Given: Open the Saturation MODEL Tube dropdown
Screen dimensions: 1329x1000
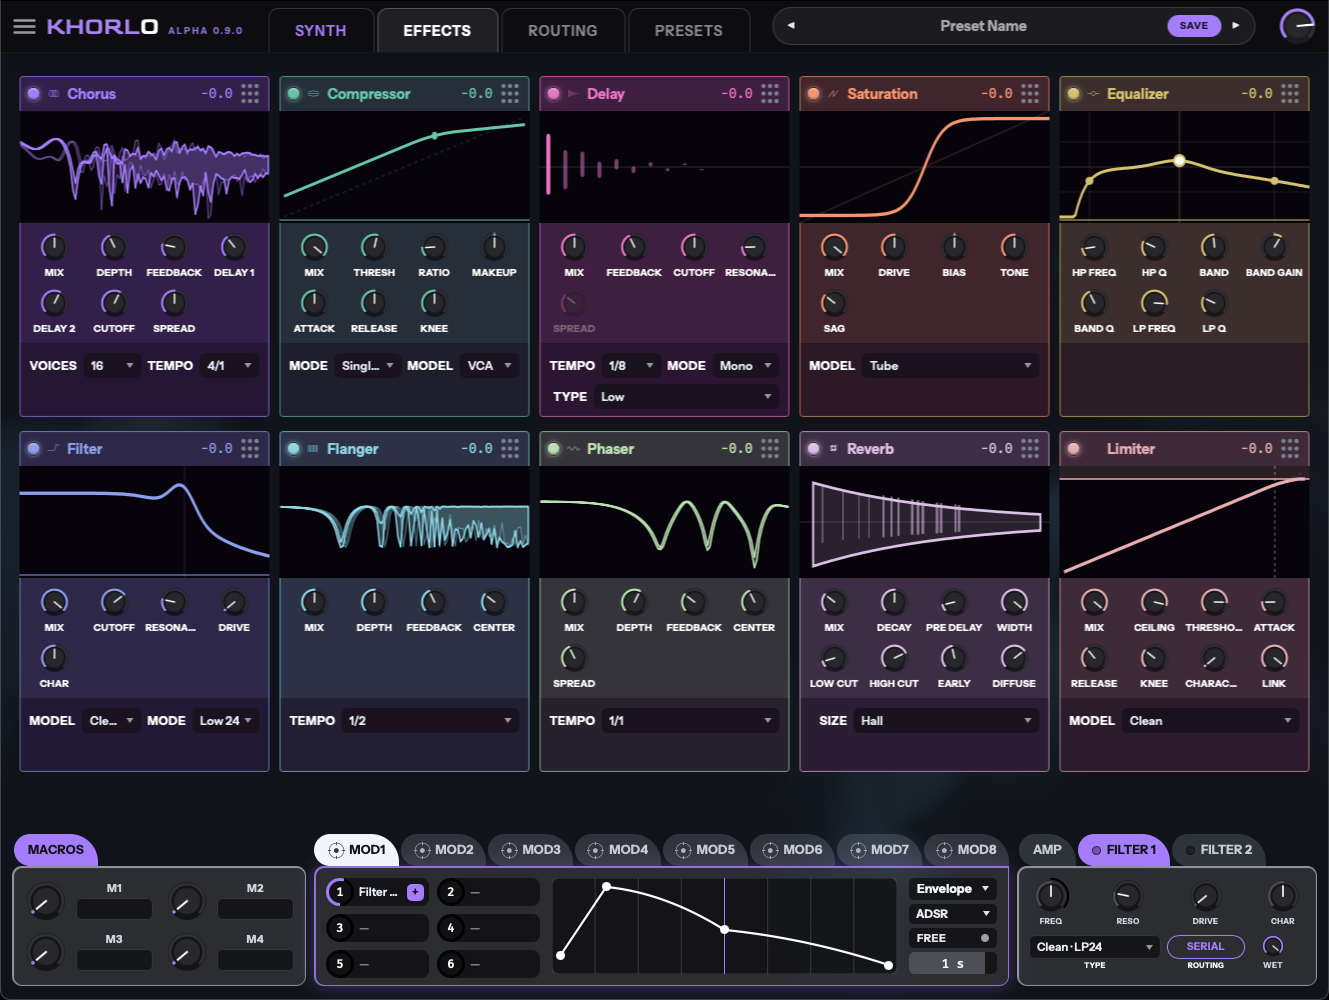Looking at the screenshot, I should (x=950, y=365).
